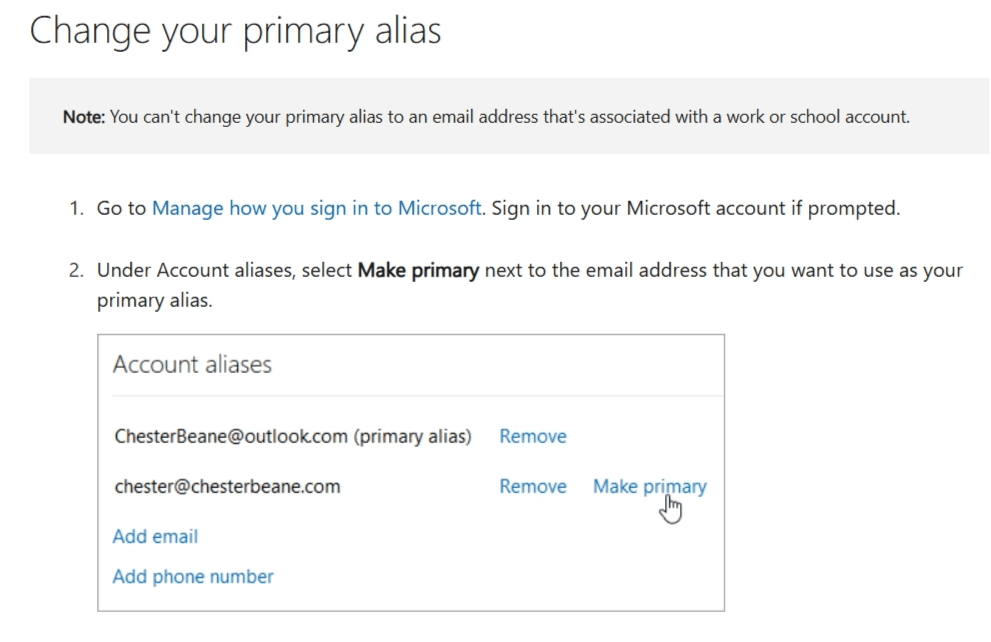Remove the ChesterBeane@outlook.com primary alias

click(x=532, y=436)
